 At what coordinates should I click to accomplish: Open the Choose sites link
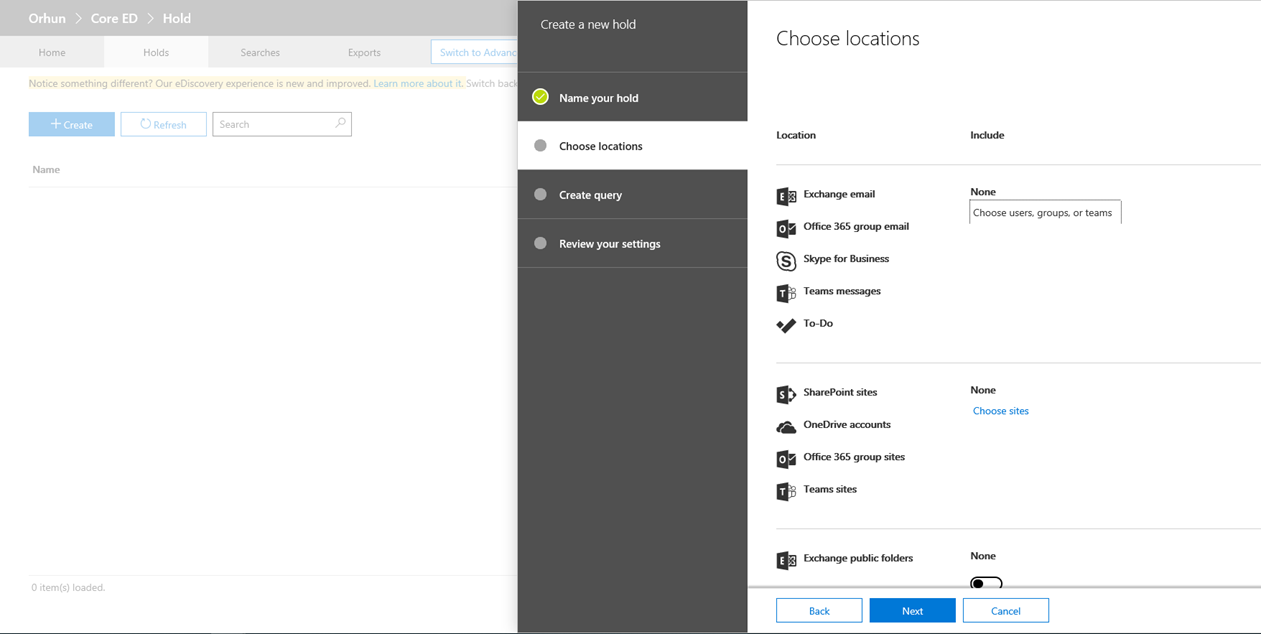click(x=1000, y=411)
